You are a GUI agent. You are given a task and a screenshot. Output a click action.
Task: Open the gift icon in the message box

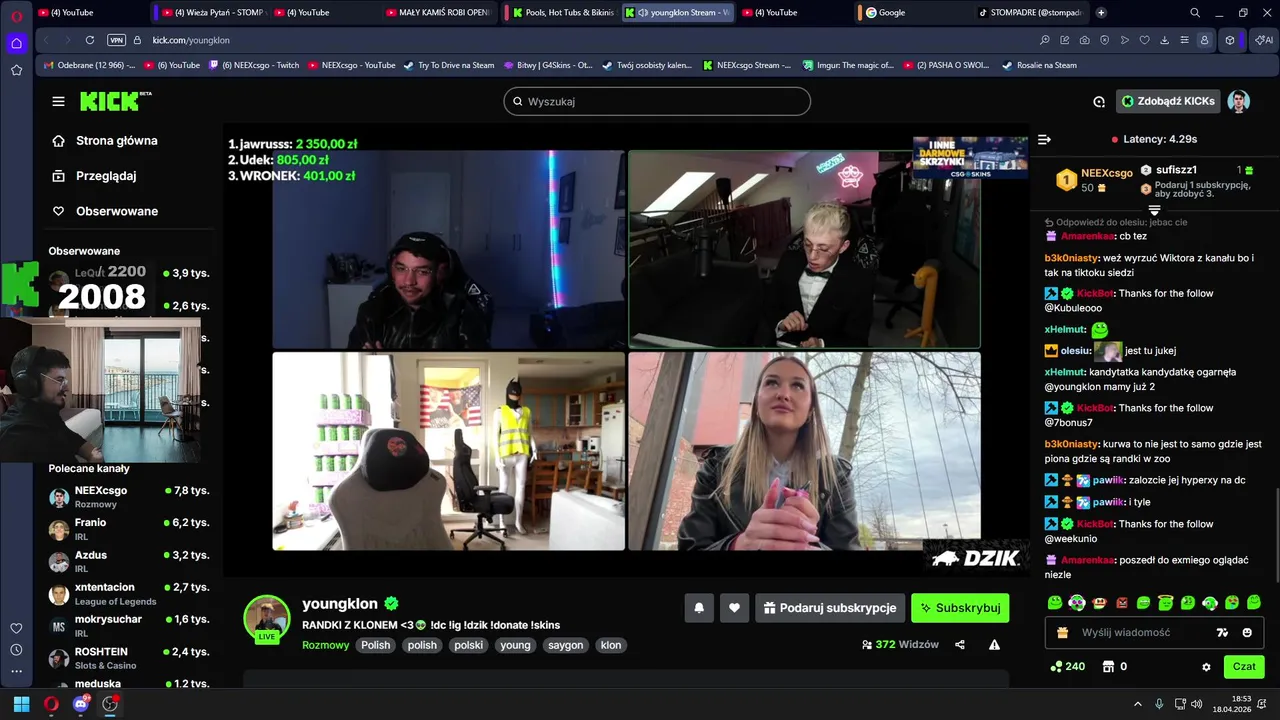click(x=1062, y=632)
